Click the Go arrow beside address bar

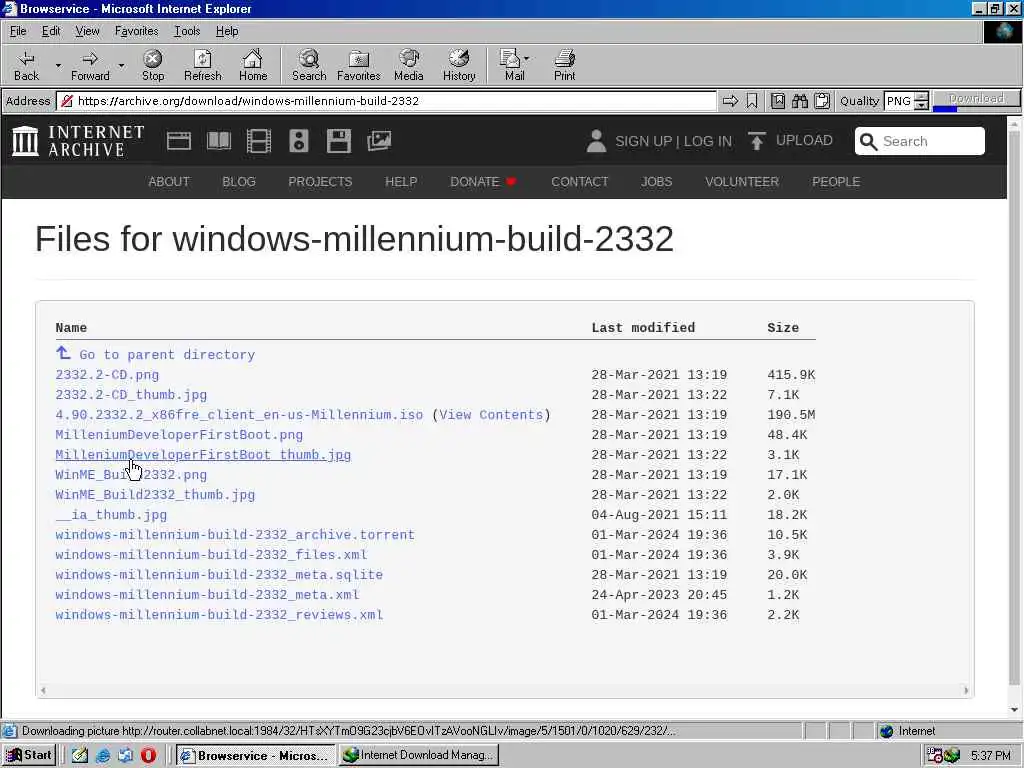(730, 101)
